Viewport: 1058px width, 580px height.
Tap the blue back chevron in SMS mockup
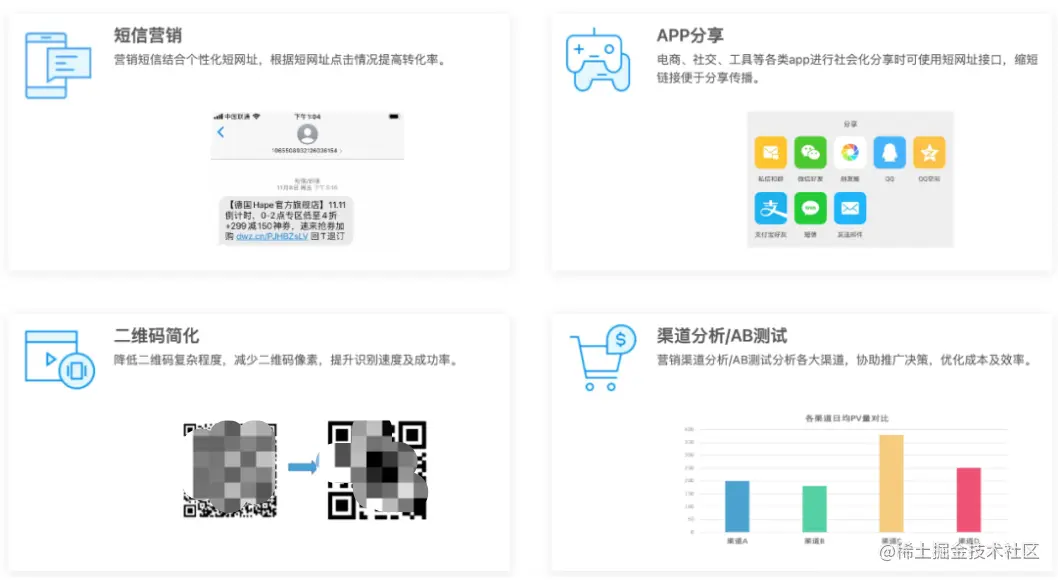221,132
